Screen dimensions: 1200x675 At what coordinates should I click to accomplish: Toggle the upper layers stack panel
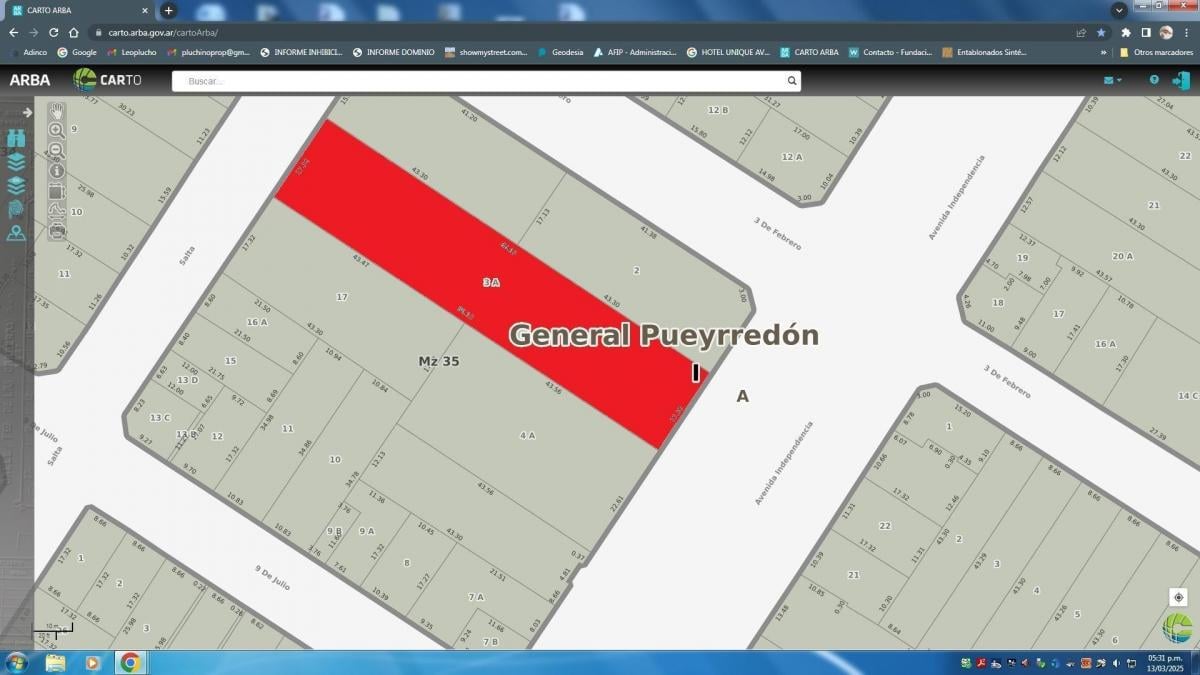[16, 162]
